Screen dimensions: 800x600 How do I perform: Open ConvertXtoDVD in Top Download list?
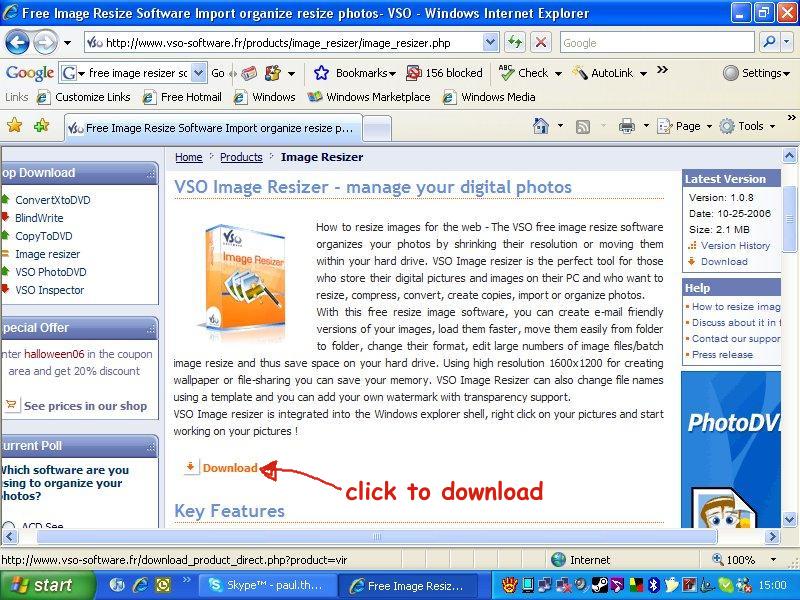click(x=53, y=200)
